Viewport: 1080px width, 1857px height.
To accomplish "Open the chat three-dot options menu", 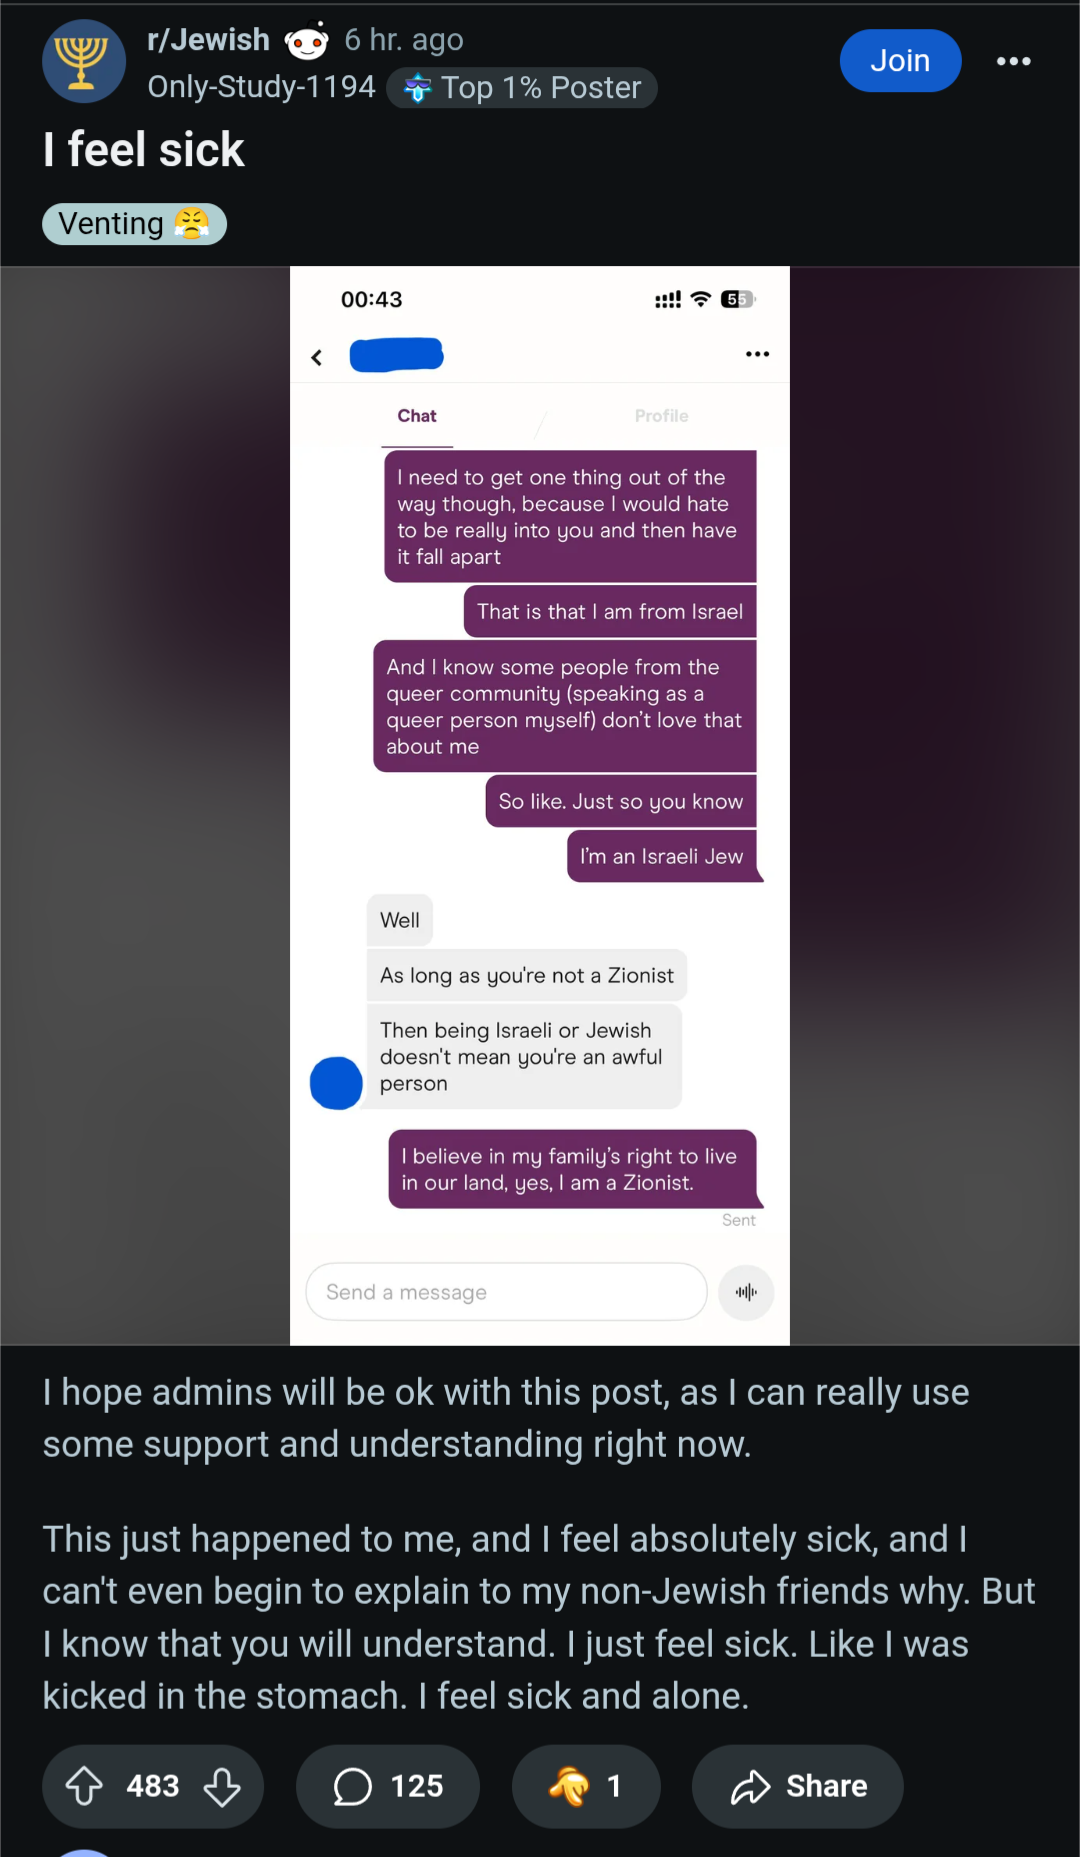I will point(757,354).
